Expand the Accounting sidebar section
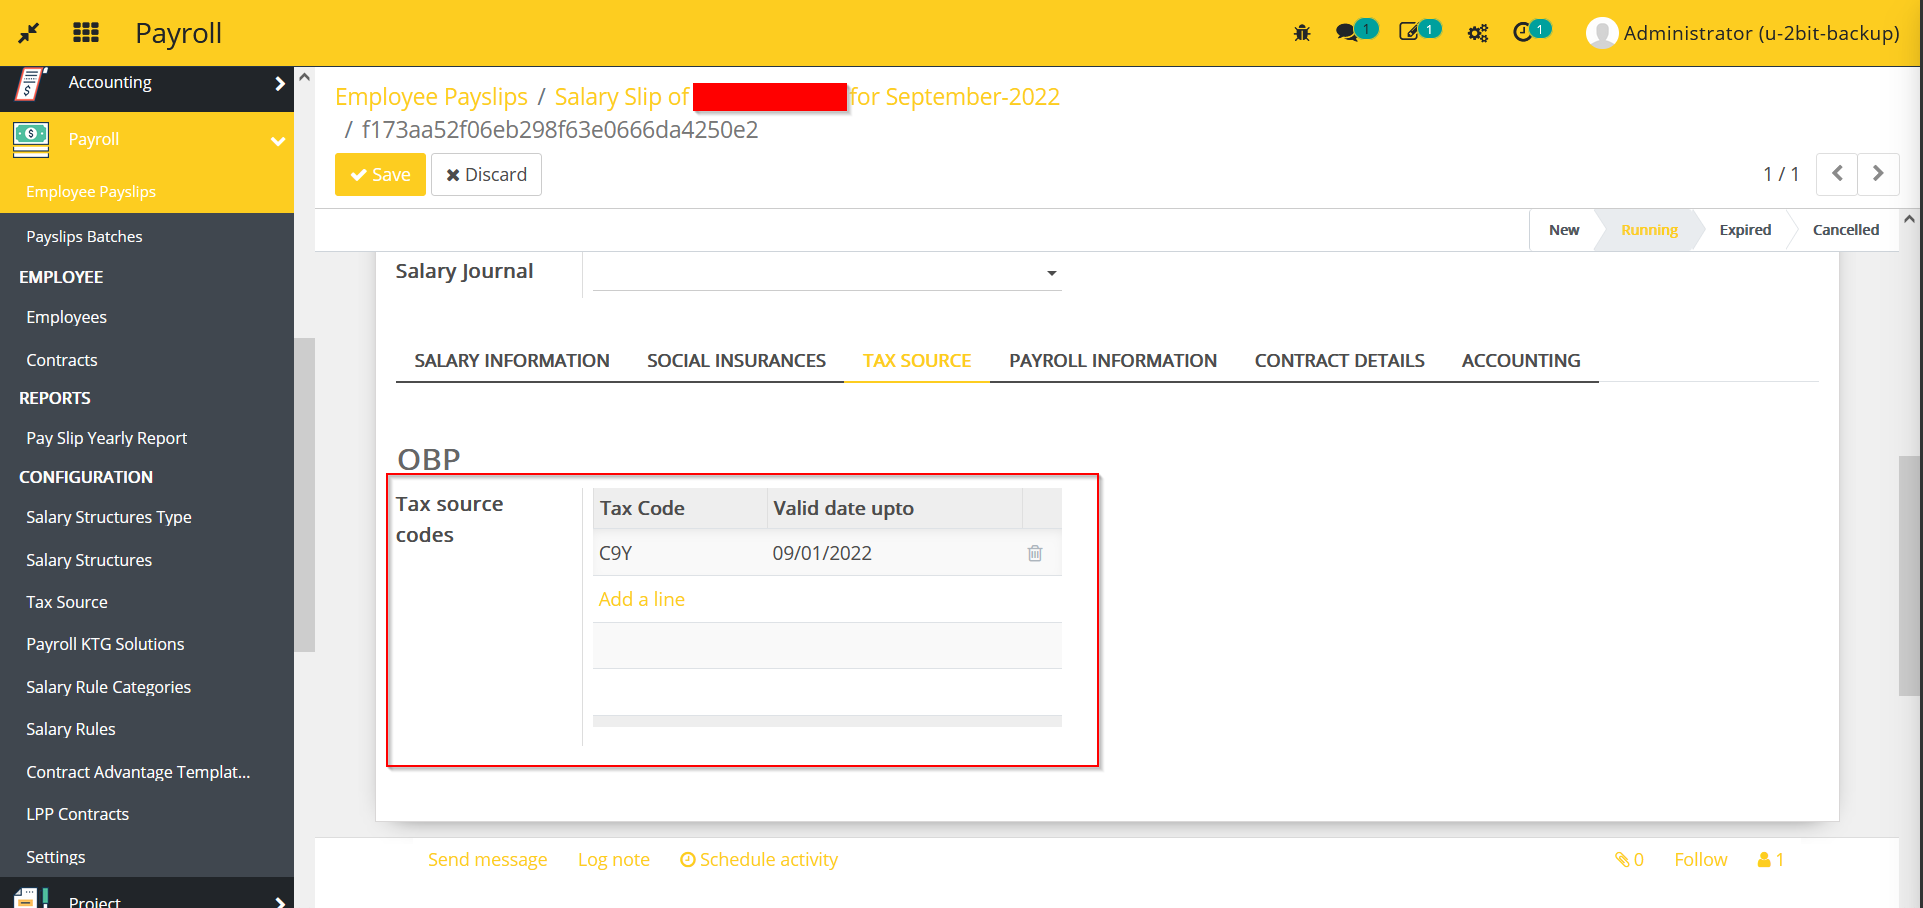1923x908 pixels. (x=281, y=85)
